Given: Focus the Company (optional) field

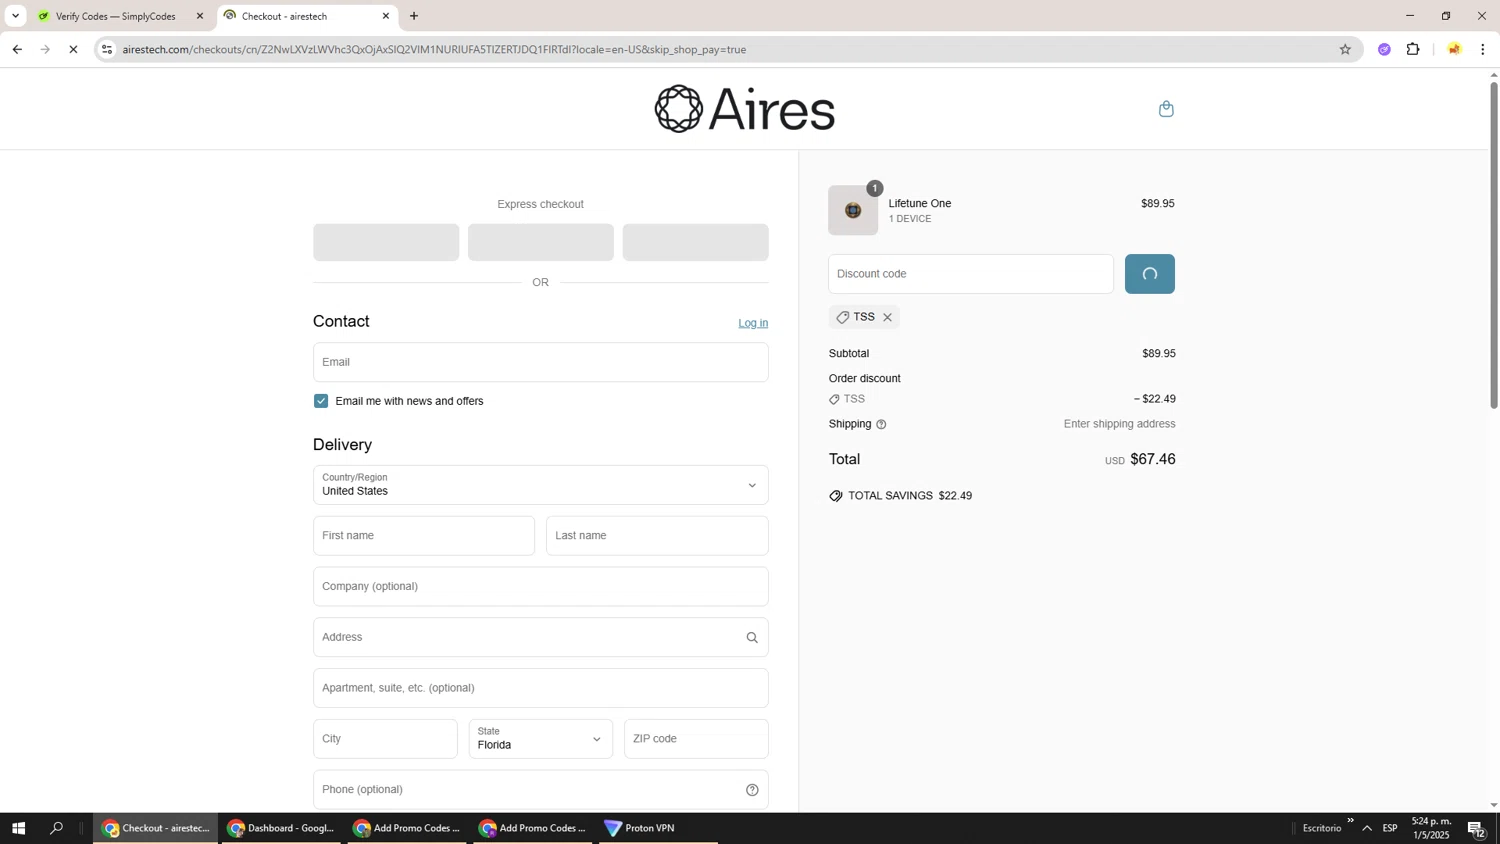Looking at the screenshot, I should pyautogui.click(x=540, y=587).
